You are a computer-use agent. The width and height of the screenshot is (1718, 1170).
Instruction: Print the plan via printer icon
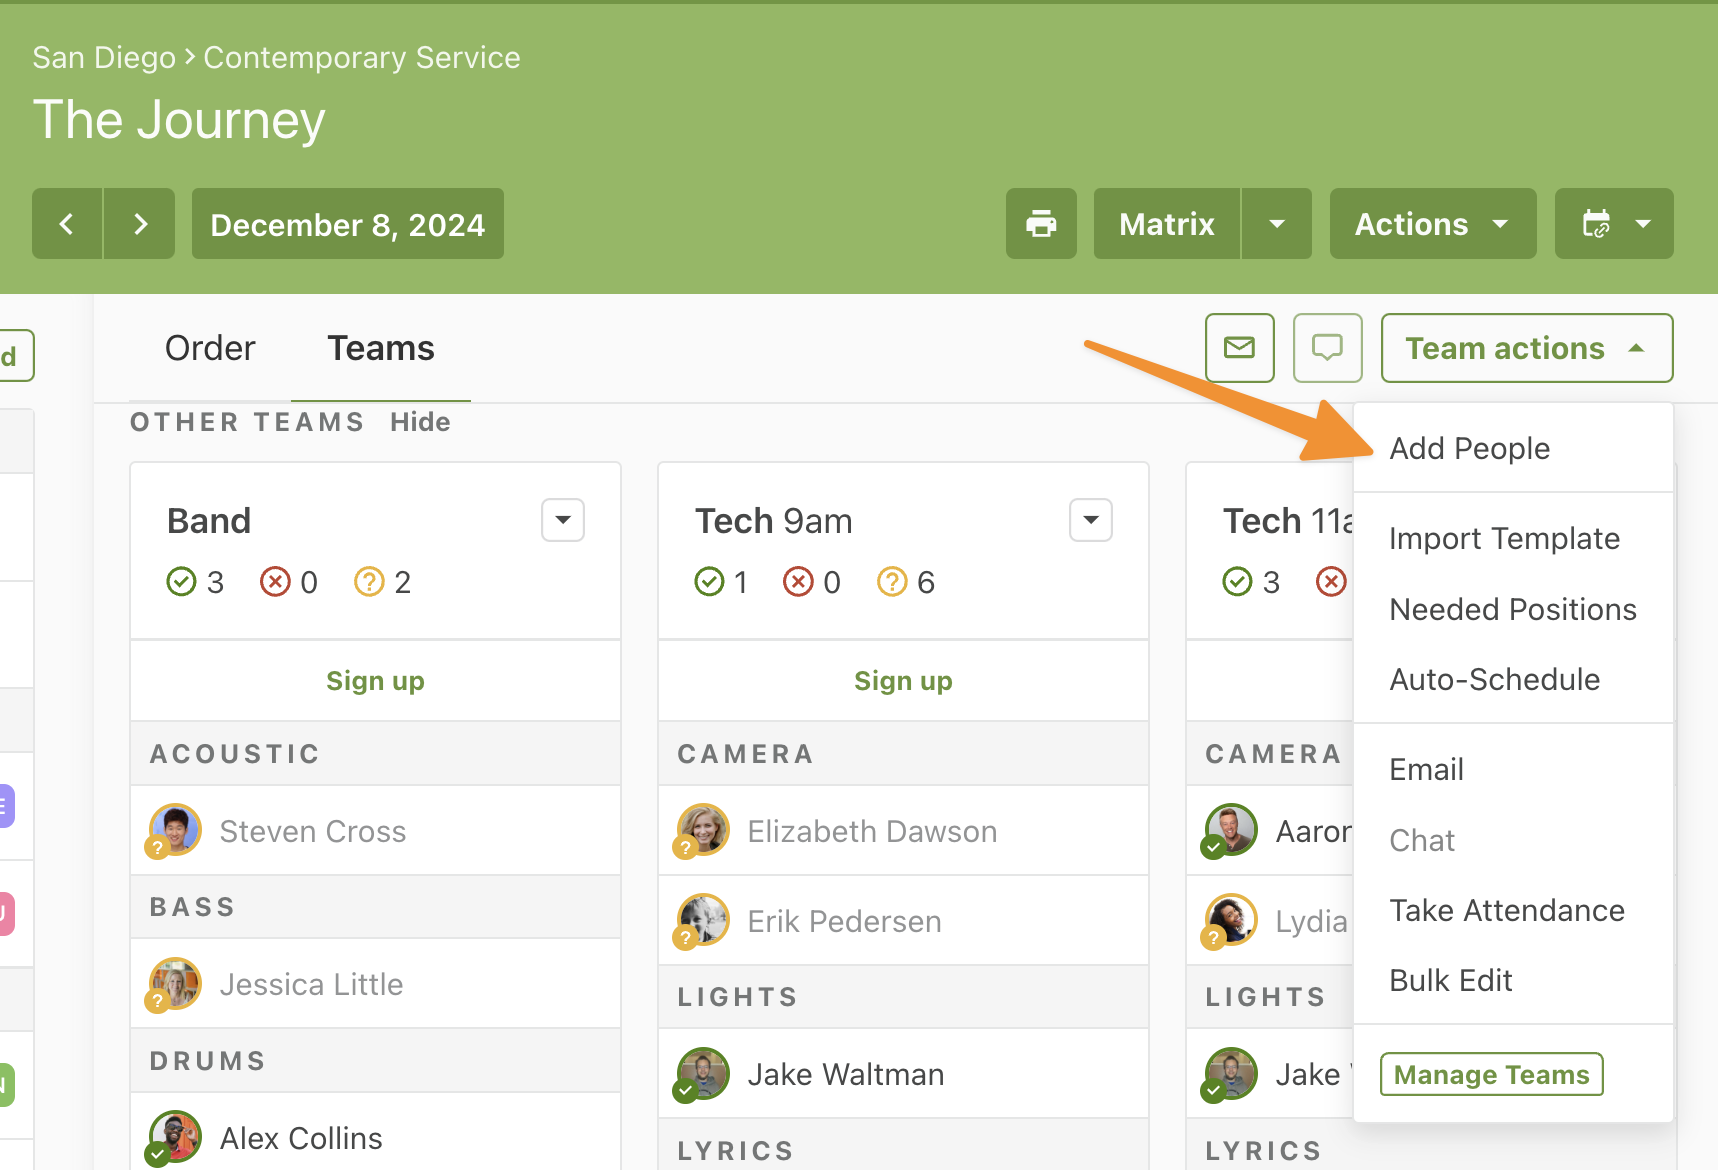point(1041,224)
